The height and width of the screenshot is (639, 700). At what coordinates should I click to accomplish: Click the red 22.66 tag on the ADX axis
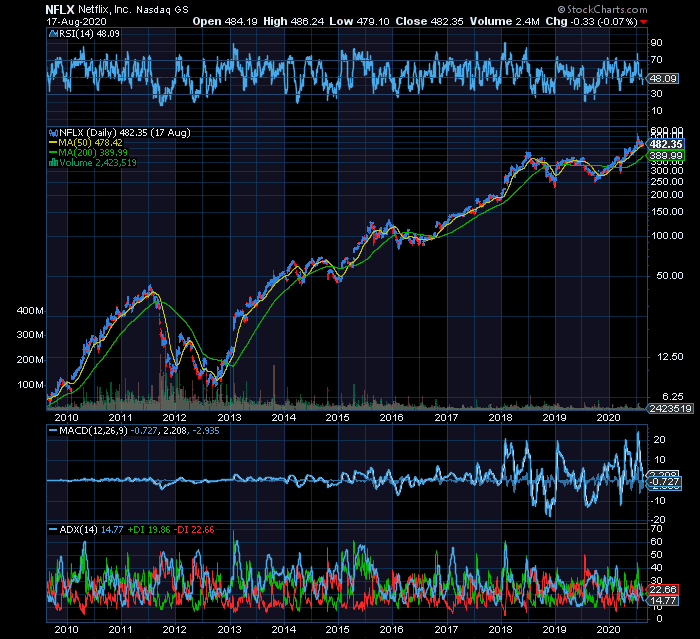point(663,590)
